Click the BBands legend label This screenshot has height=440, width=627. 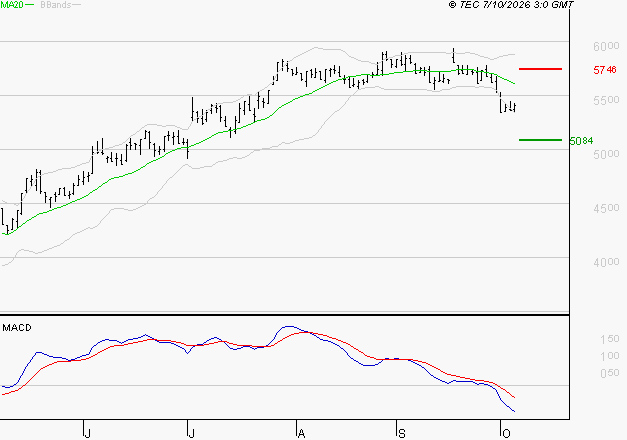point(56,5)
